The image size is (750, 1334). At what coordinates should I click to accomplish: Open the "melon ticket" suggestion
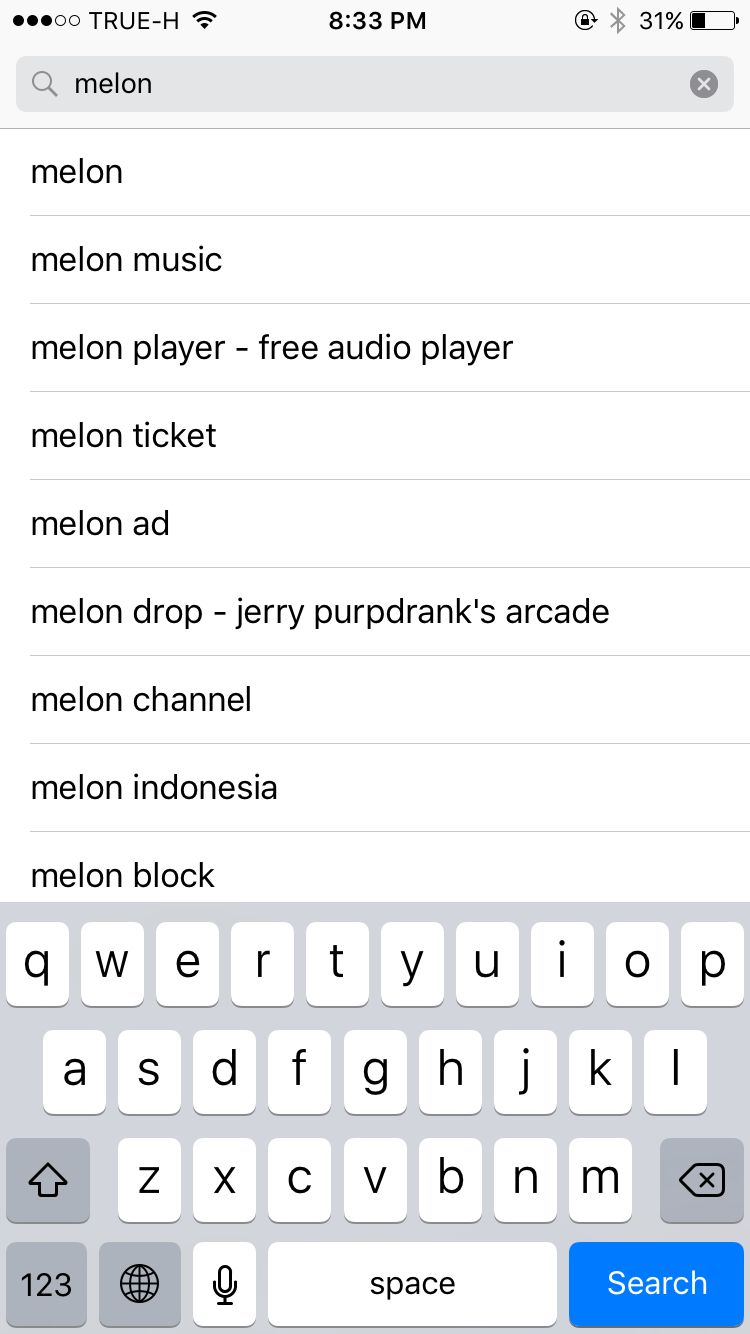(x=124, y=436)
